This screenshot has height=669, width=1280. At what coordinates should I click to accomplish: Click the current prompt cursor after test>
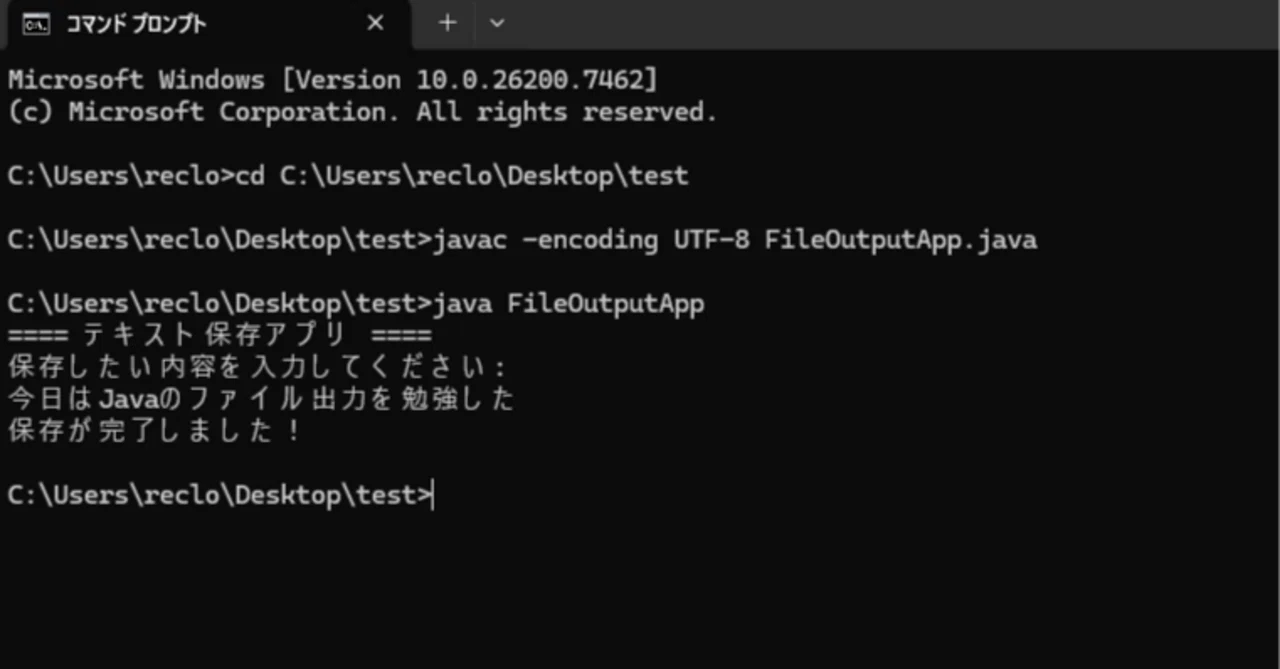click(434, 495)
